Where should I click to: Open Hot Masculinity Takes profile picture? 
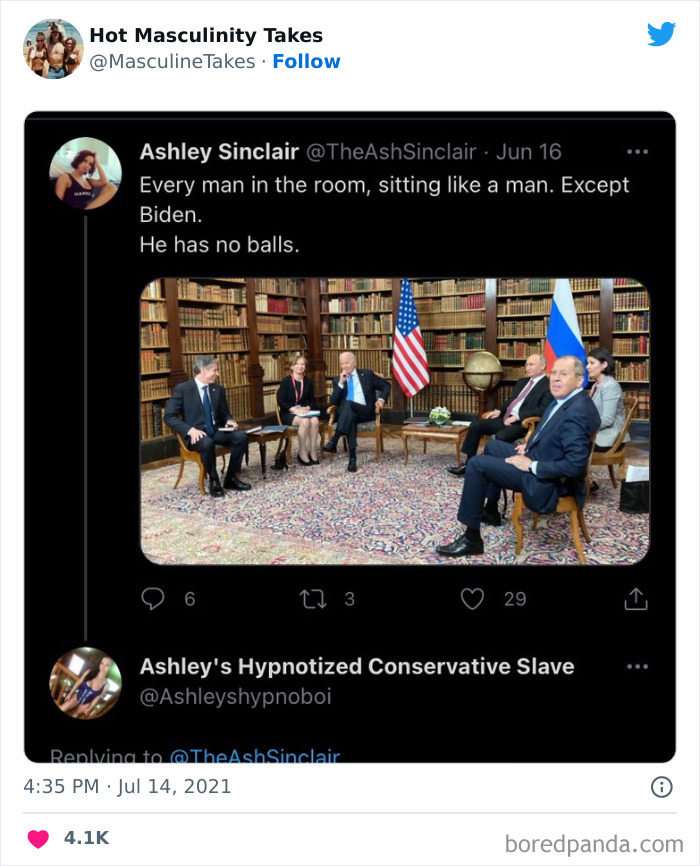[52, 46]
